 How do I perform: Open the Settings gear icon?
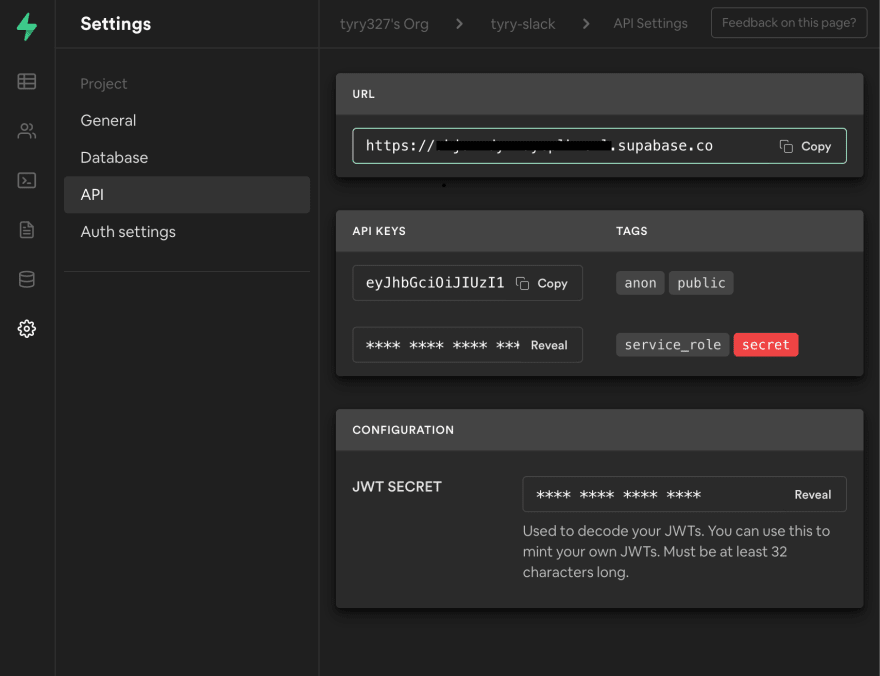tap(26, 329)
